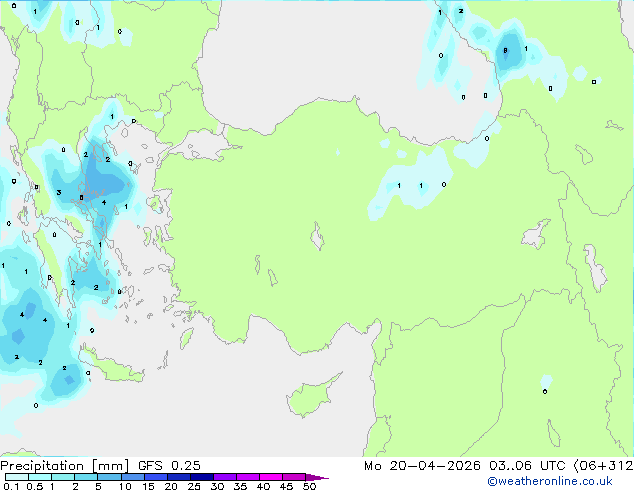This screenshot has height=490, width=634.
Task: Choose the 10–15 mm legend swatch
Action: click(132, 477)
